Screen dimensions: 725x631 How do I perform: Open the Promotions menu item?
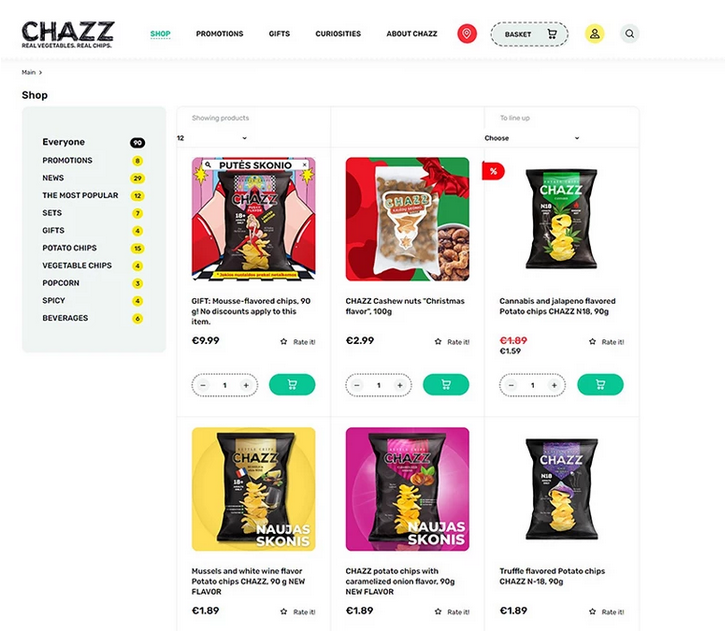pyautogui.click(x=220, y=34)
